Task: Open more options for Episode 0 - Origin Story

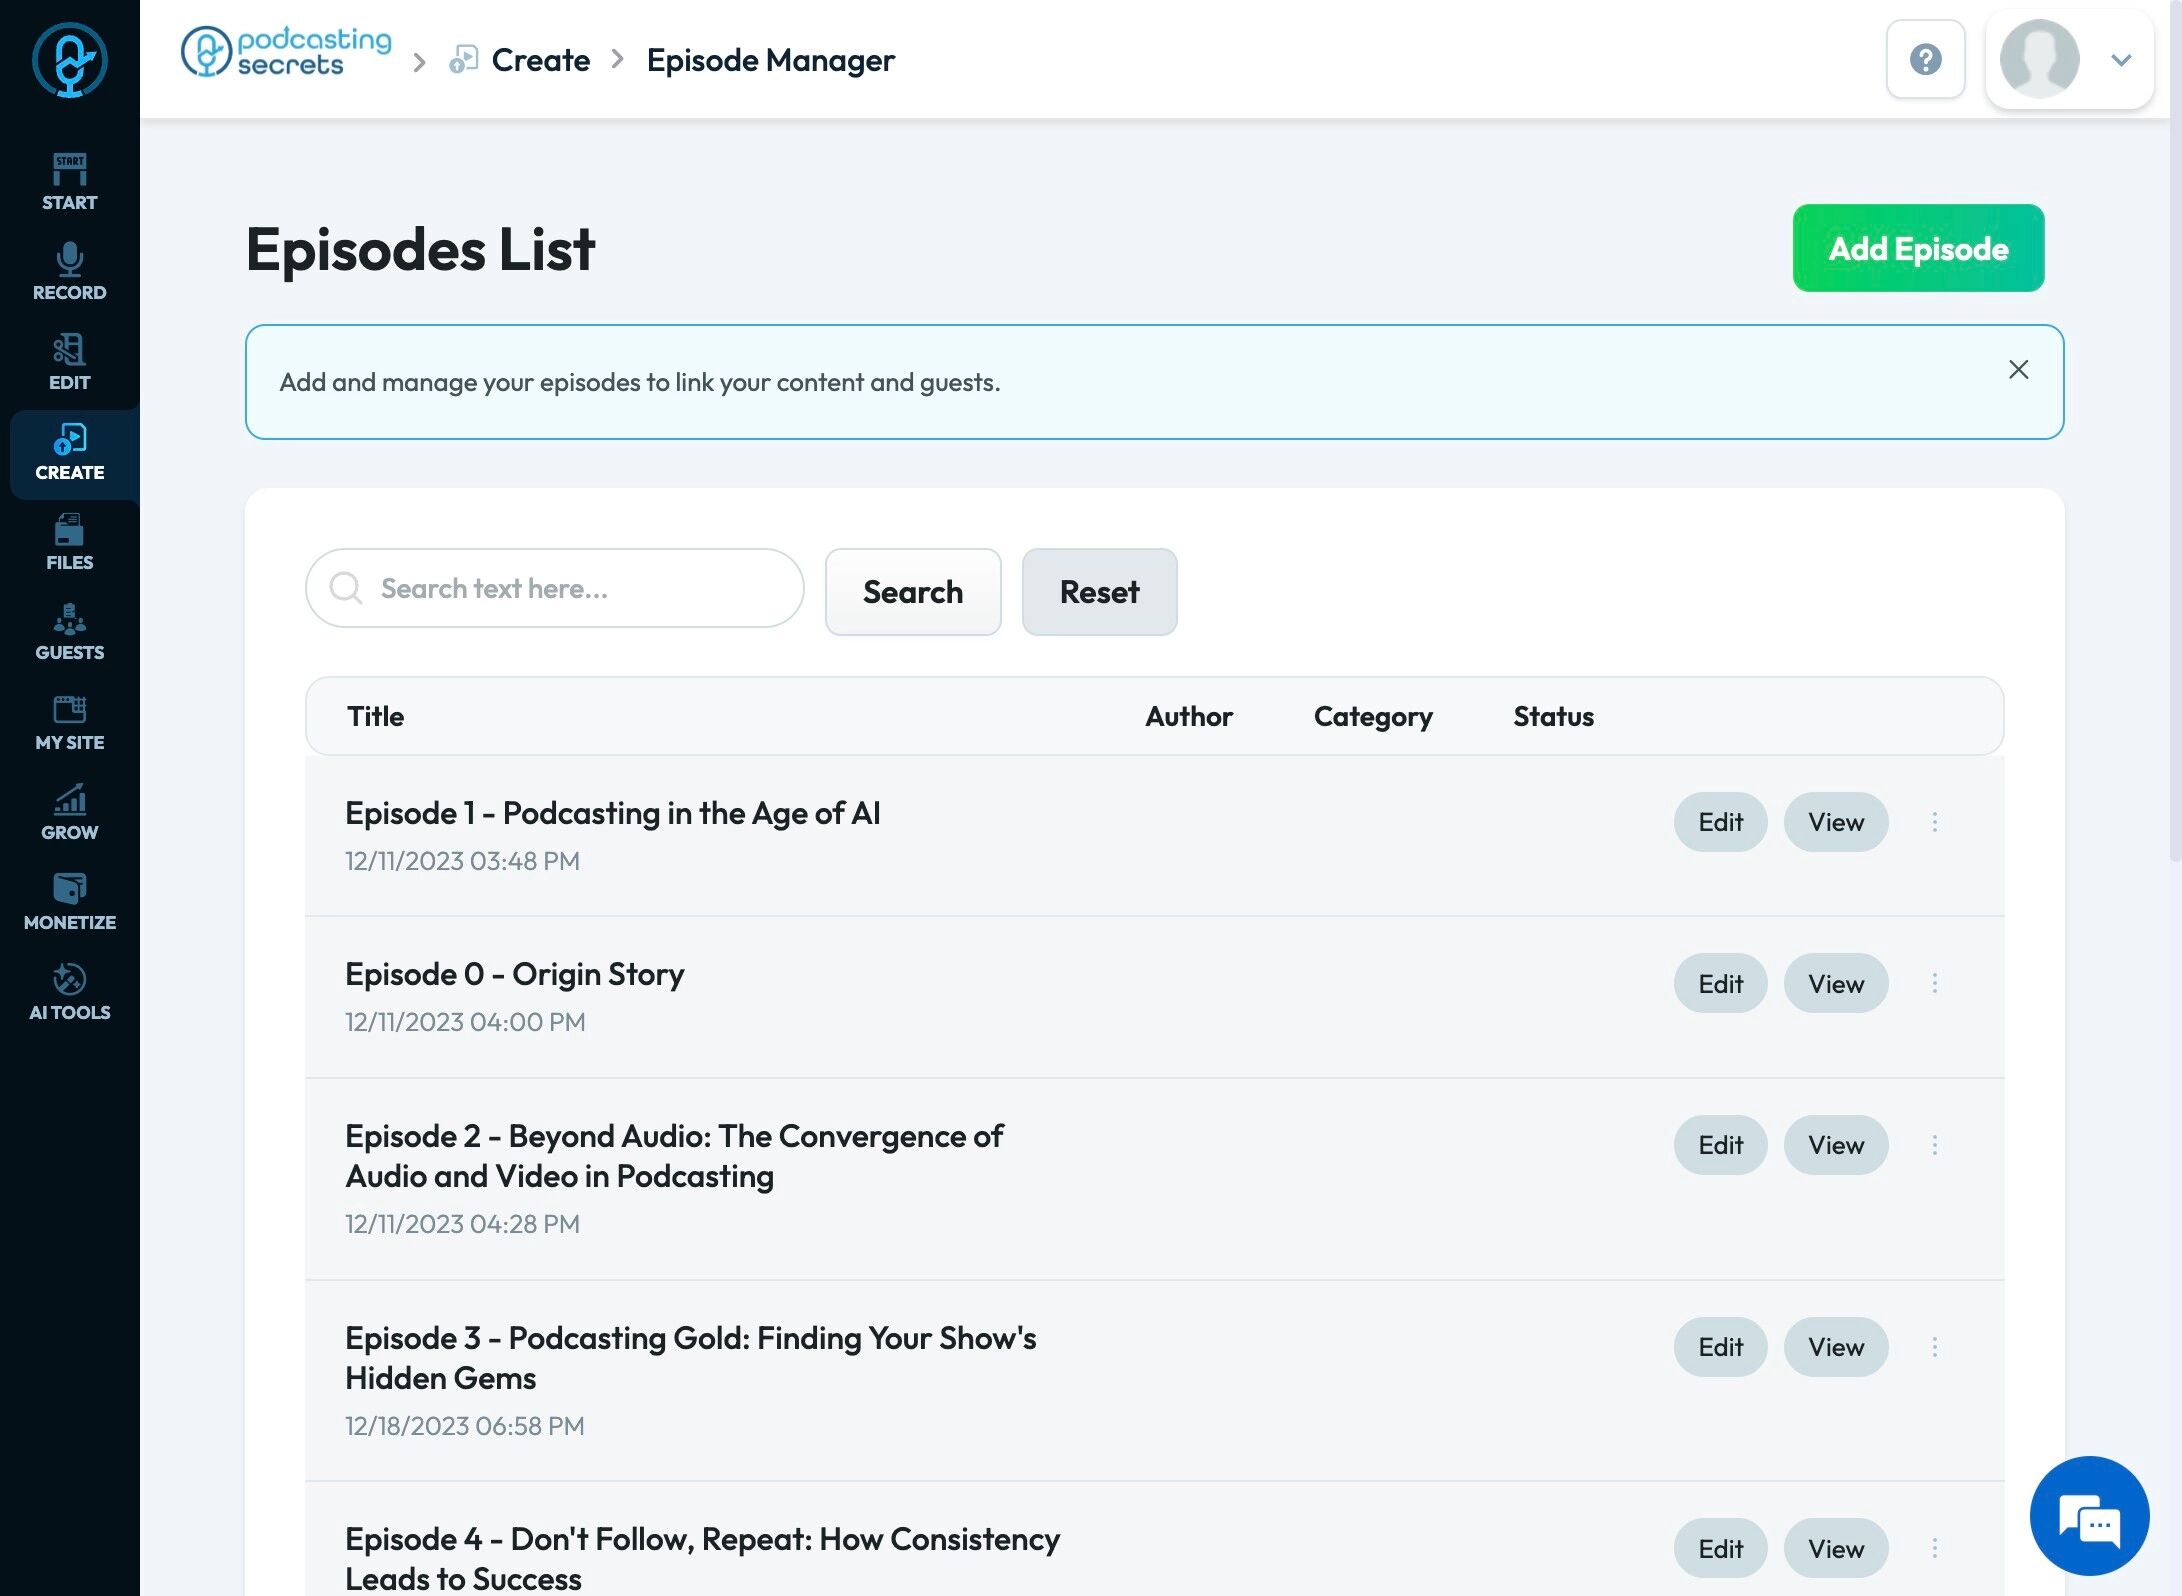Action: coord(1935,983)
